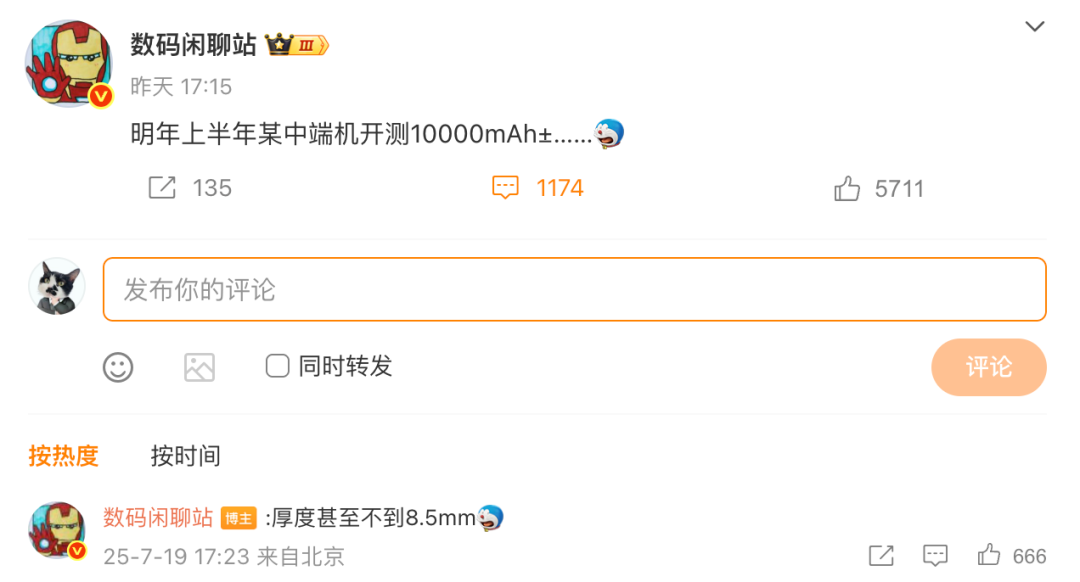Open the emoji picker smiley icon
The image size is (1080, 582).
(x=118, y=367)
